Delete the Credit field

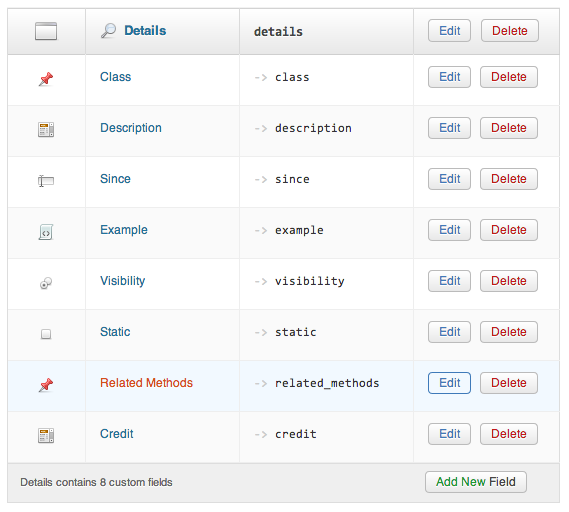coord(509,434)
